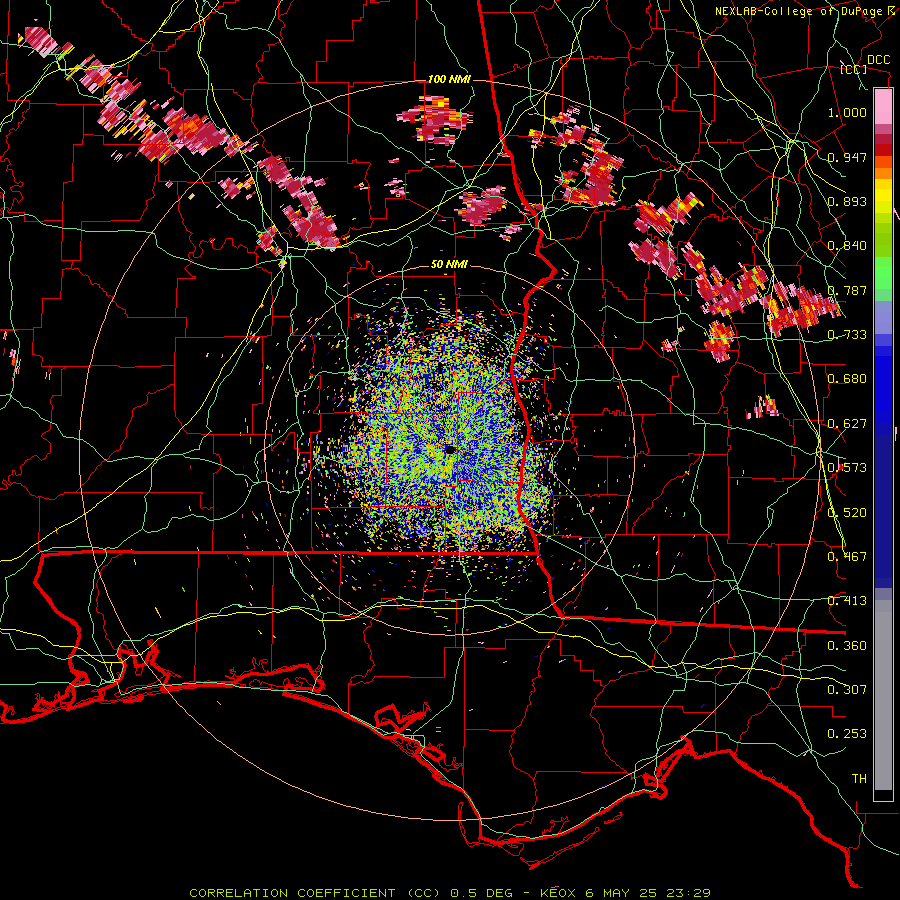This screenshot has height=900, width=900.
Task: Select the 1.000 value on the color scale
Action: click(847, 112)
